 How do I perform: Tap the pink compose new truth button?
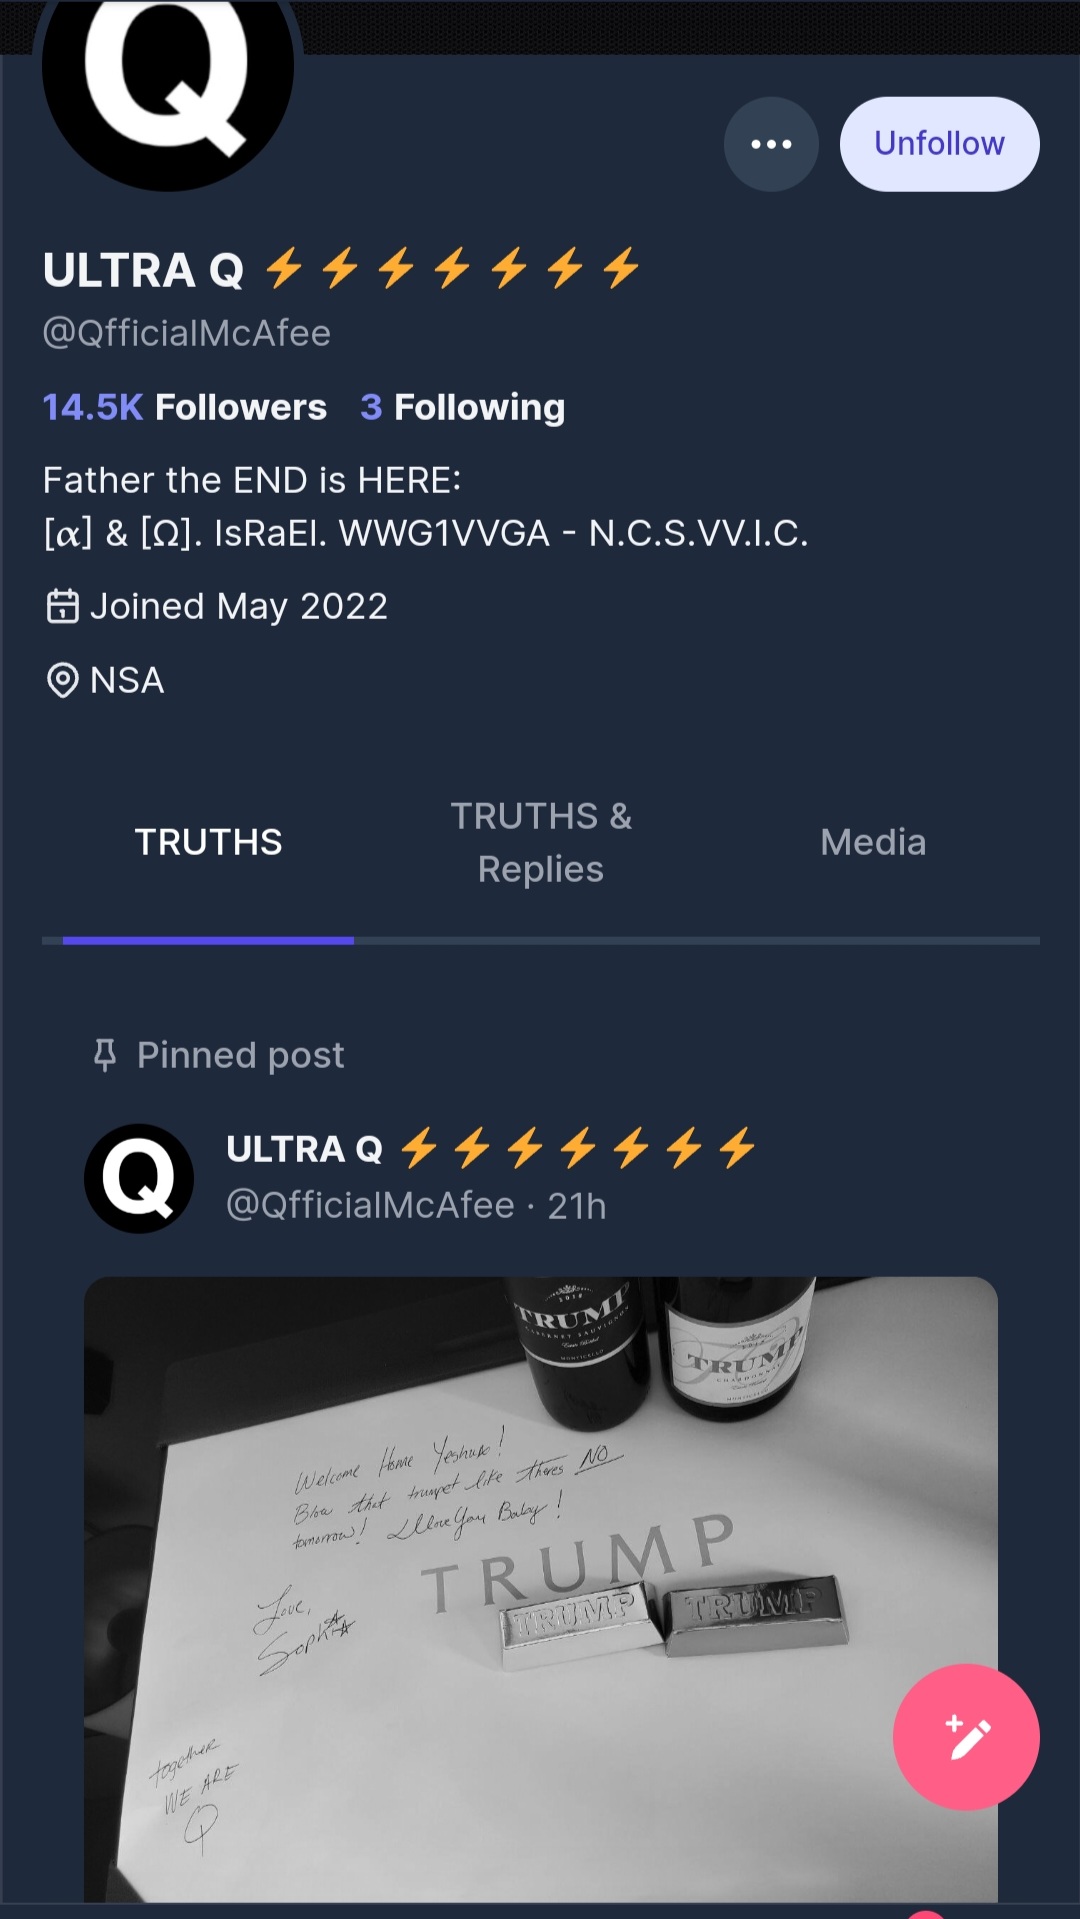(966, 1737)
